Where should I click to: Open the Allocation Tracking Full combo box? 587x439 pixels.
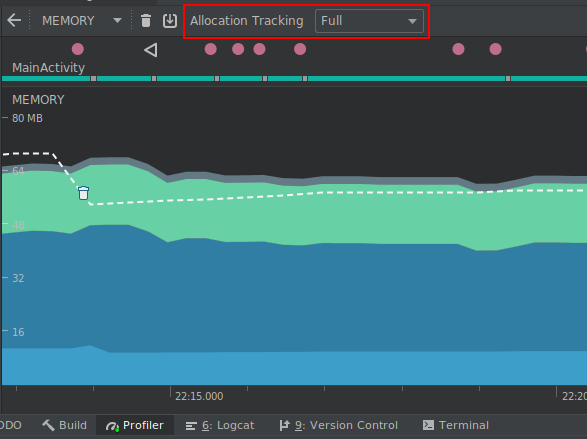pos(369,21)
